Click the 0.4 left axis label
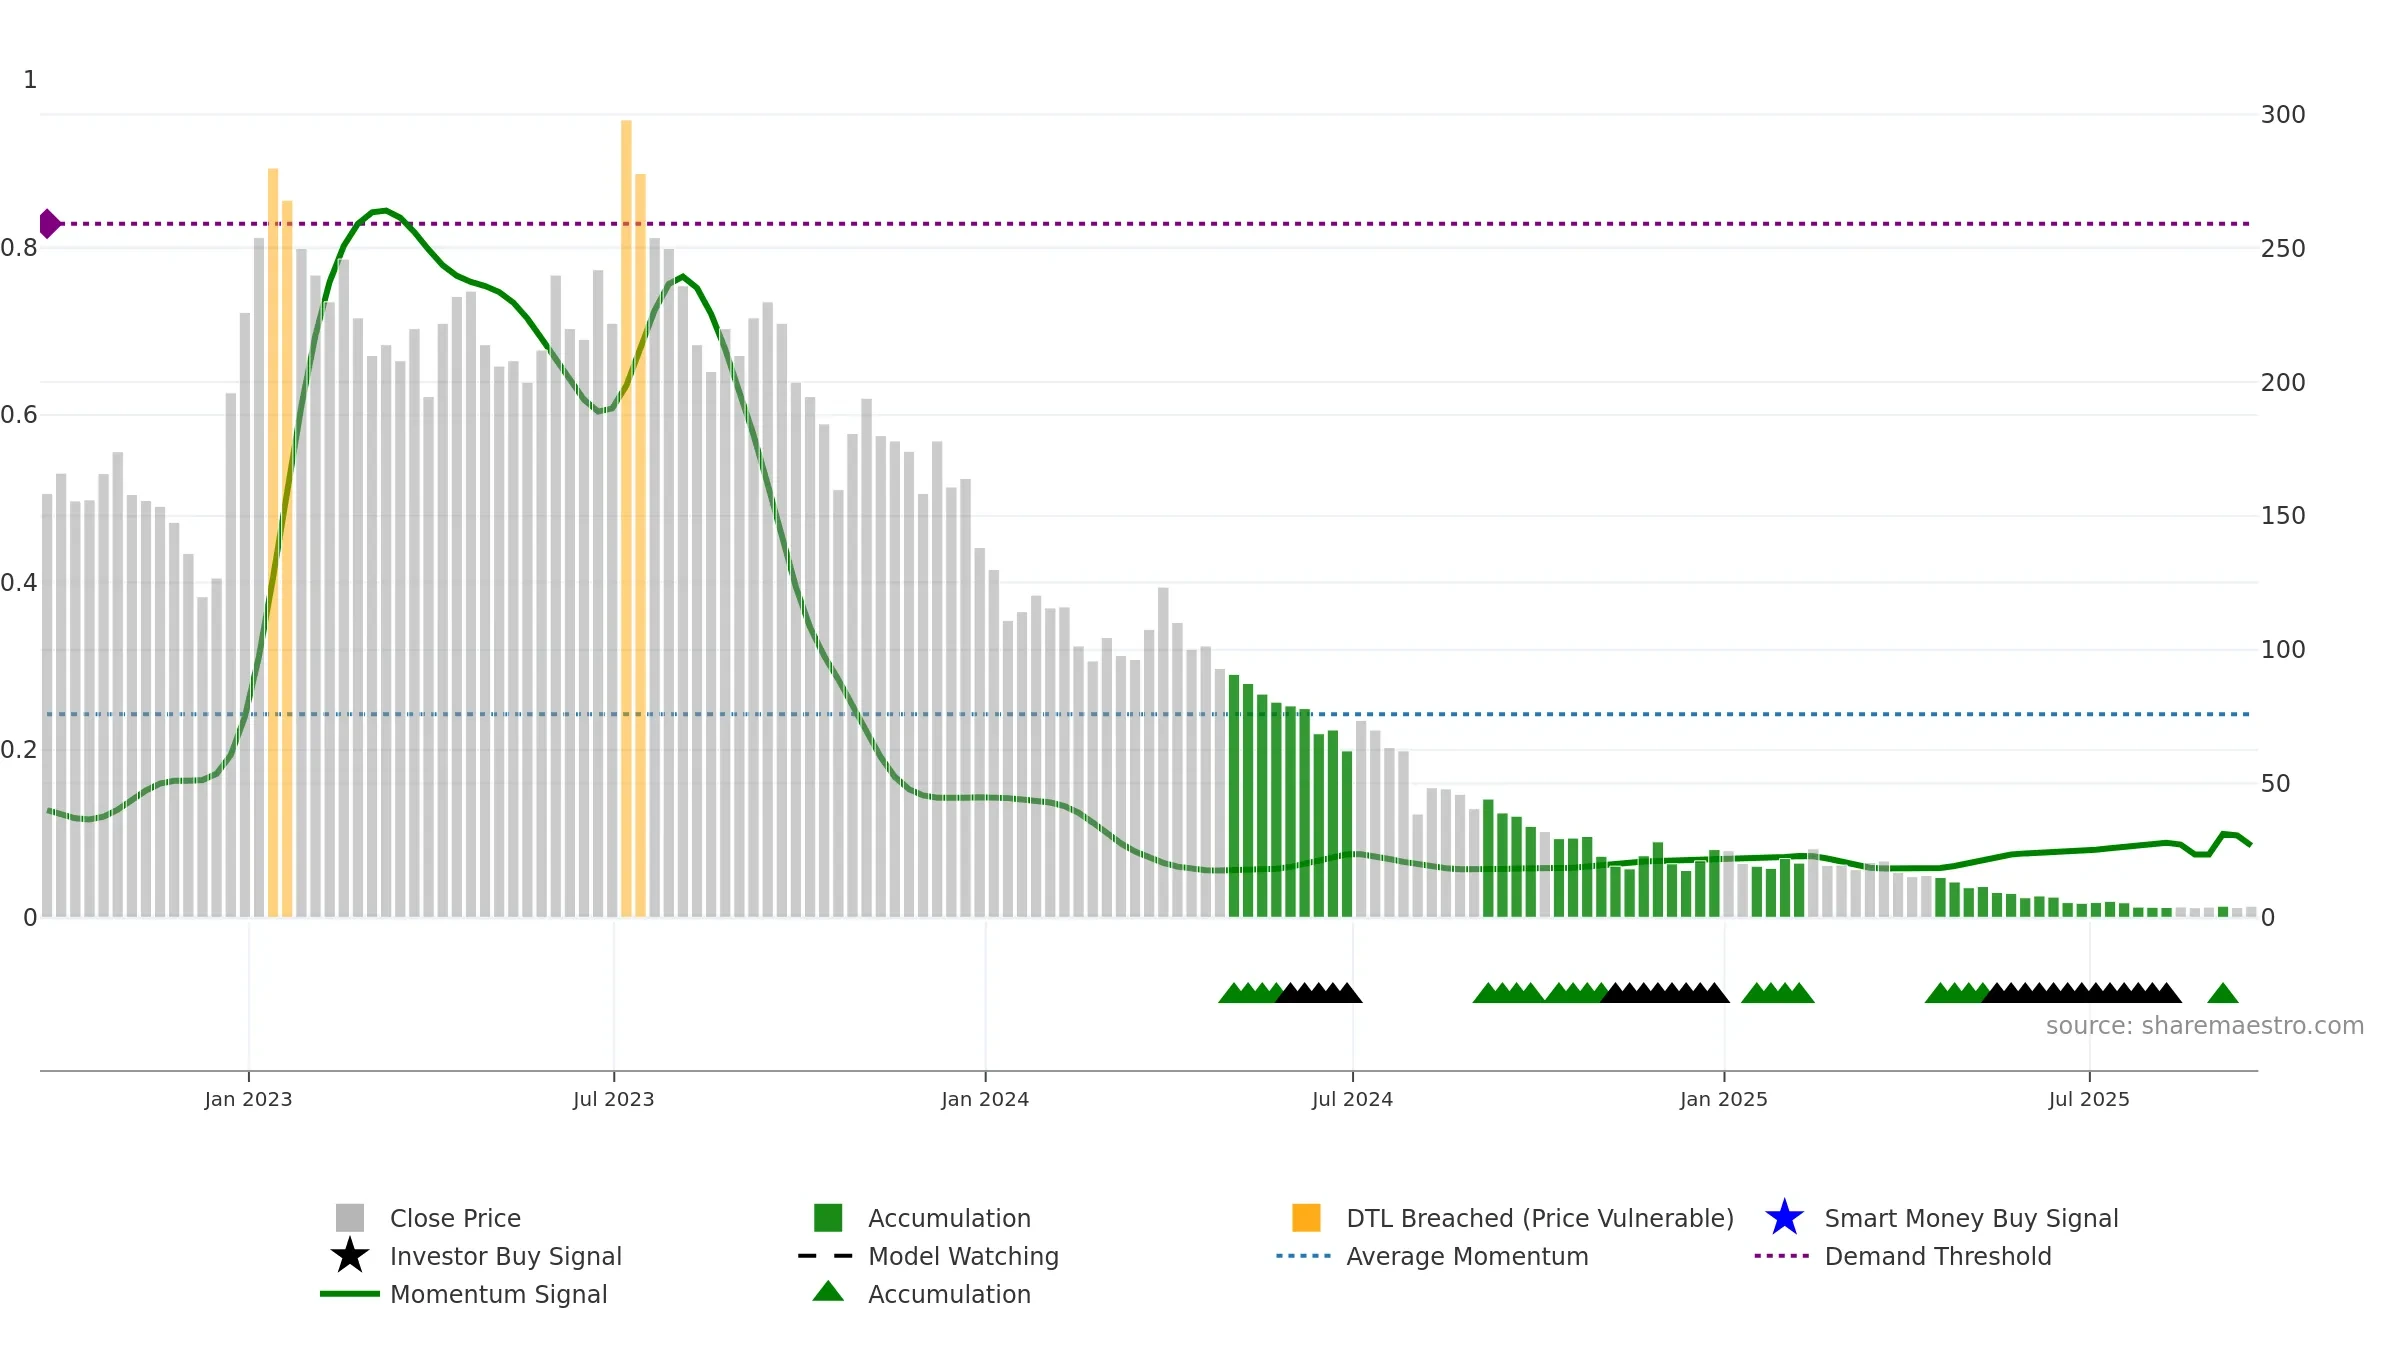2400x1350 pixels. pos(19,583)
